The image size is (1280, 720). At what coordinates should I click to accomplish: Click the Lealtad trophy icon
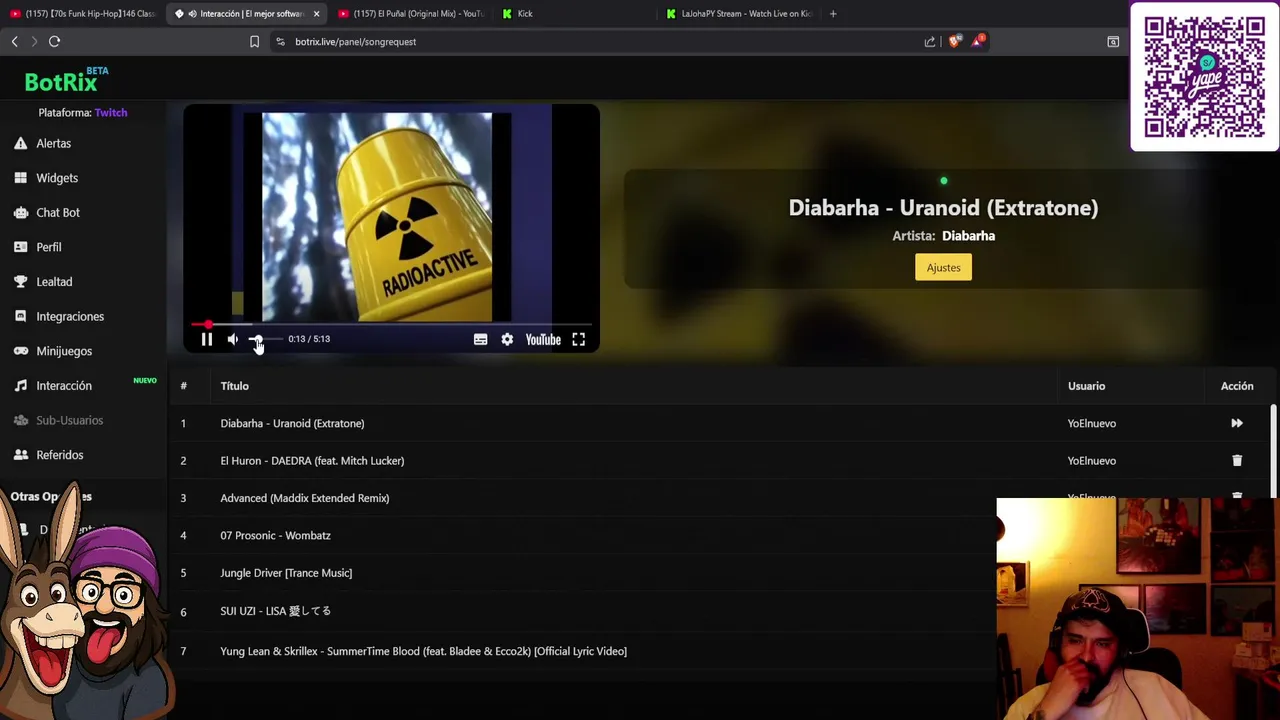pos(20,282)
